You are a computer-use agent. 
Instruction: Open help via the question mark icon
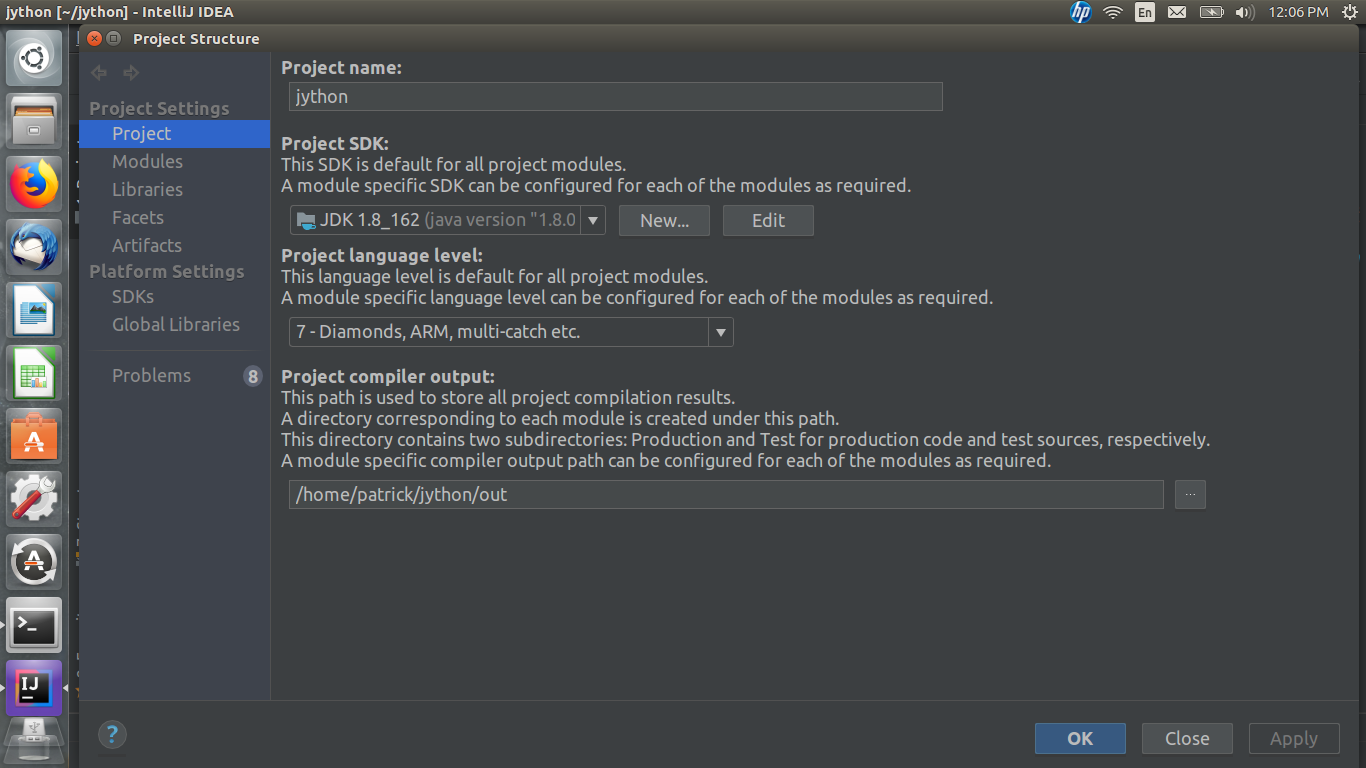(x=112, y=734)
